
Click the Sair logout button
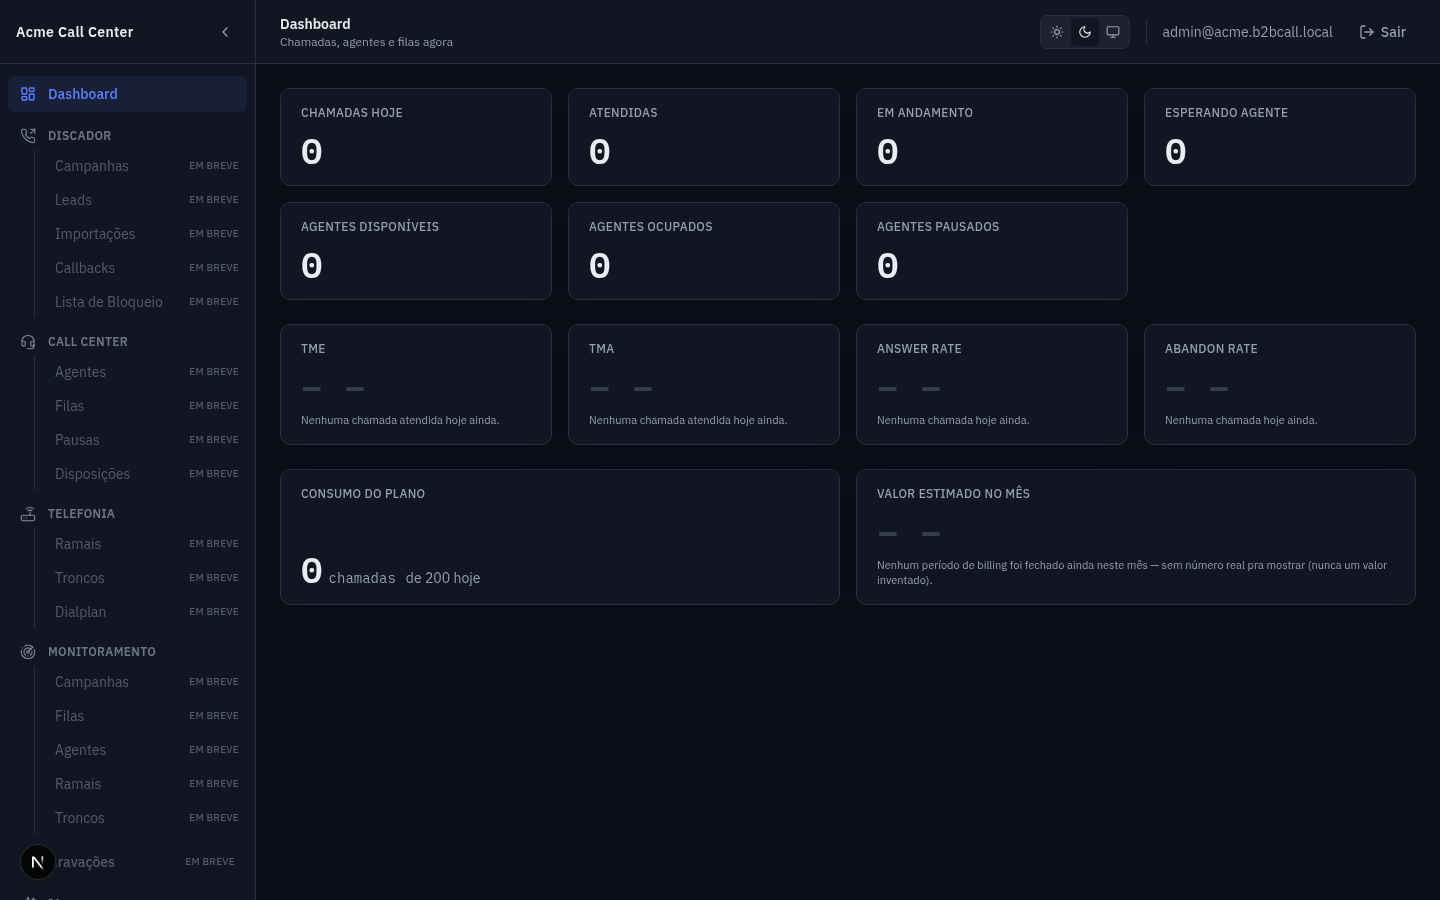1383,32
